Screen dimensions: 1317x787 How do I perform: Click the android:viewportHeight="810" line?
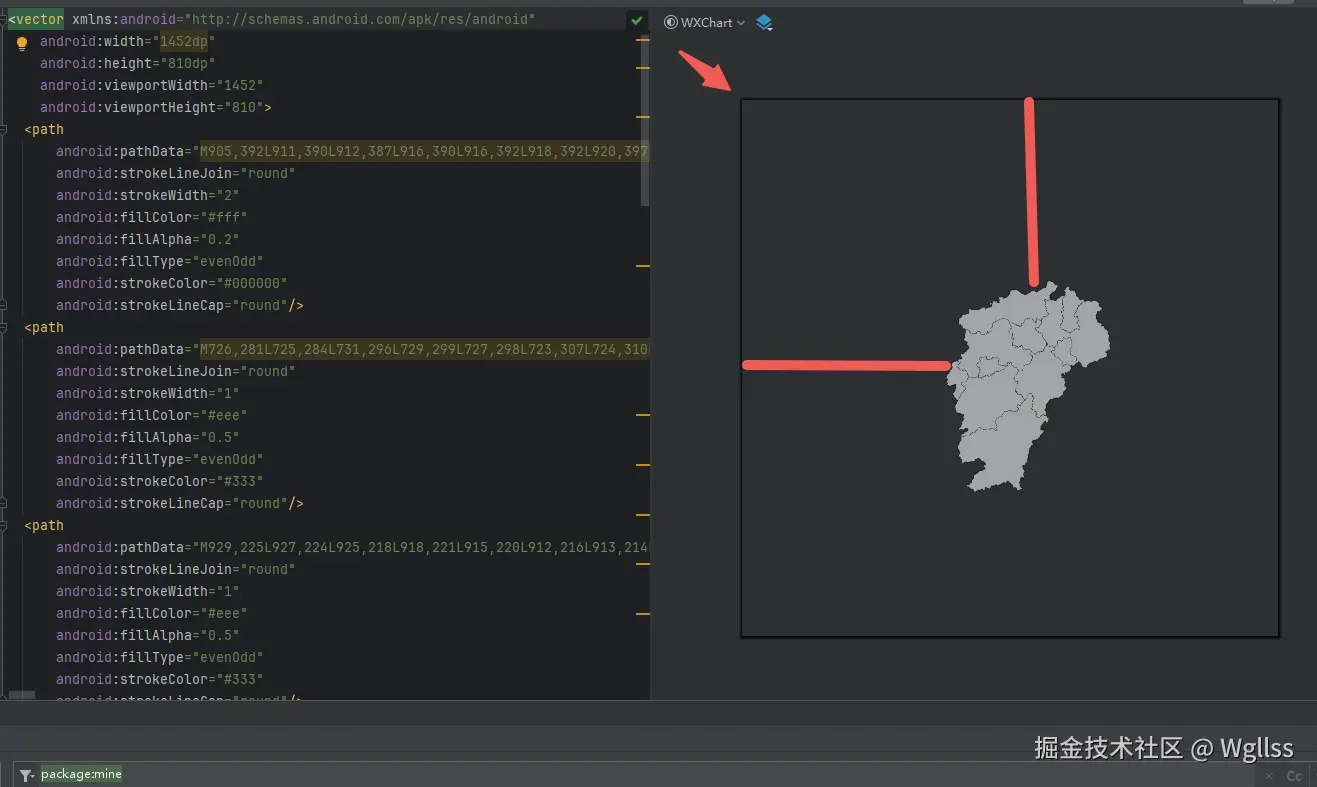pyautogui.click(x=156, y=107)
